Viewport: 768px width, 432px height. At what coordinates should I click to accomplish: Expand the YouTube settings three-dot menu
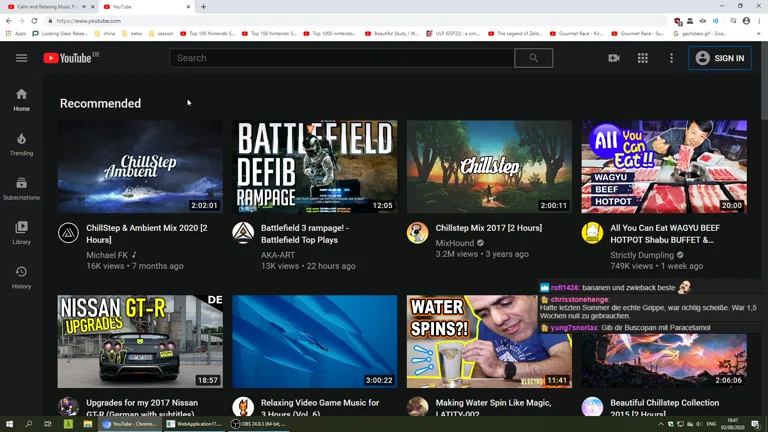coord(671,58)
